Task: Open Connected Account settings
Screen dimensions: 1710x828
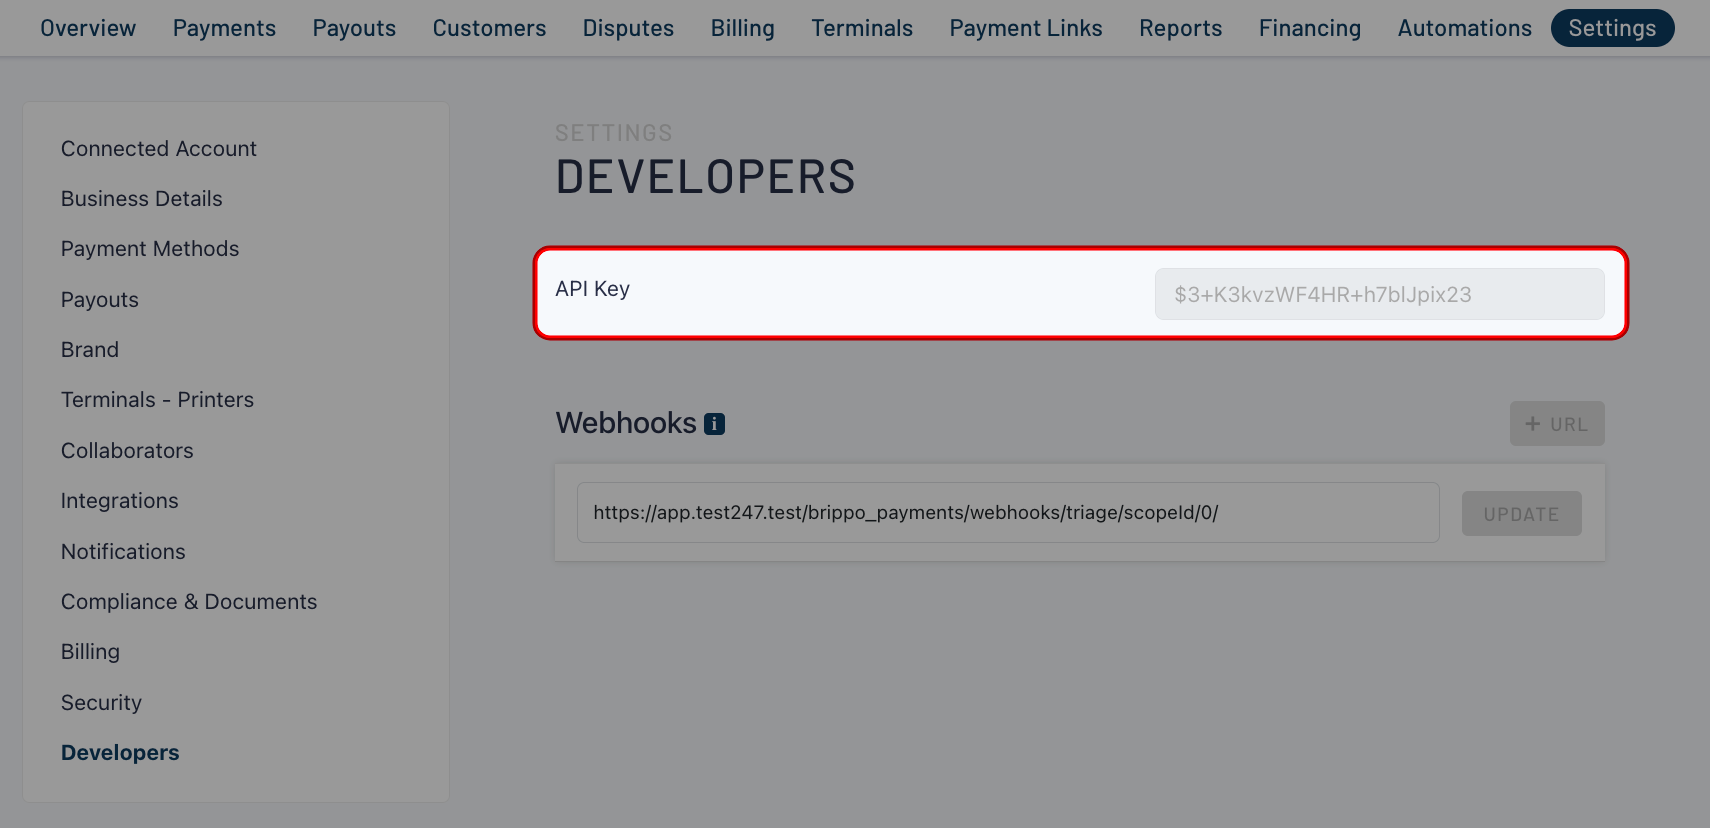Action: [159, 149]
